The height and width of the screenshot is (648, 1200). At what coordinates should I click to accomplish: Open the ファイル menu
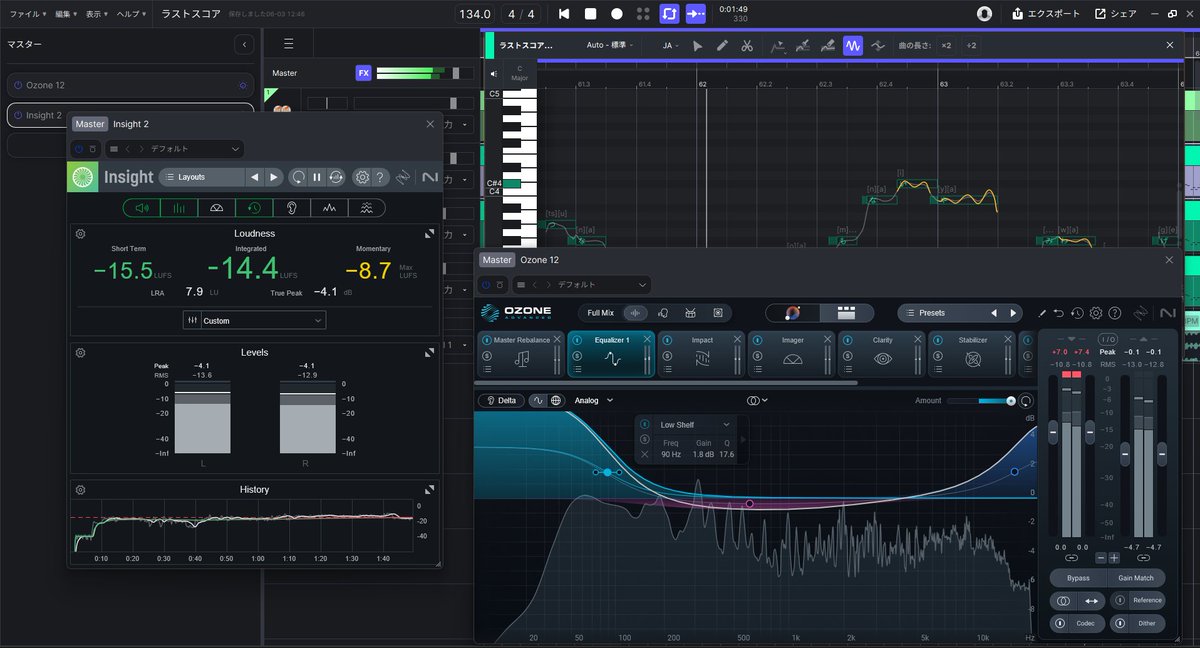pos(28,14)
